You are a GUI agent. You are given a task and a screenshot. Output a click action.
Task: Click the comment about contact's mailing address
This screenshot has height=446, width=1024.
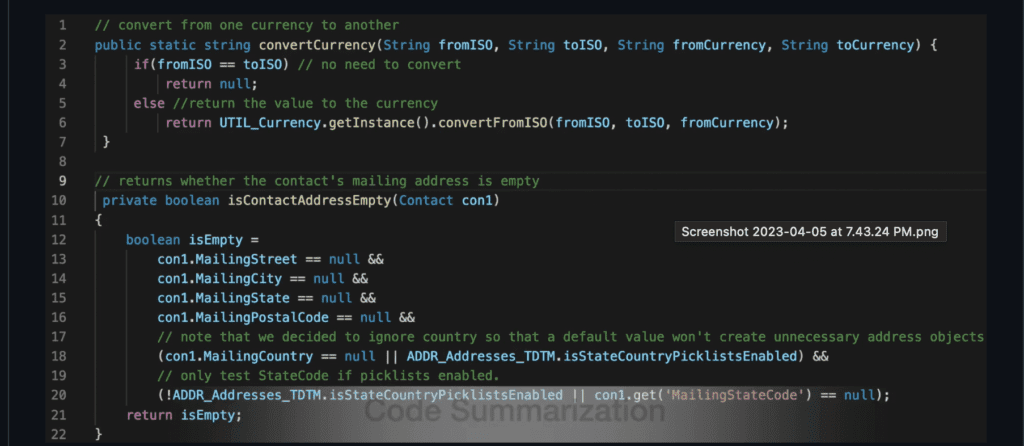(317, 181)
